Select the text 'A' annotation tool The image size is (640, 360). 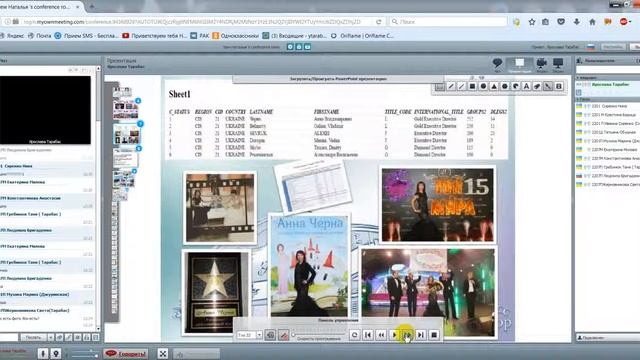526,87
